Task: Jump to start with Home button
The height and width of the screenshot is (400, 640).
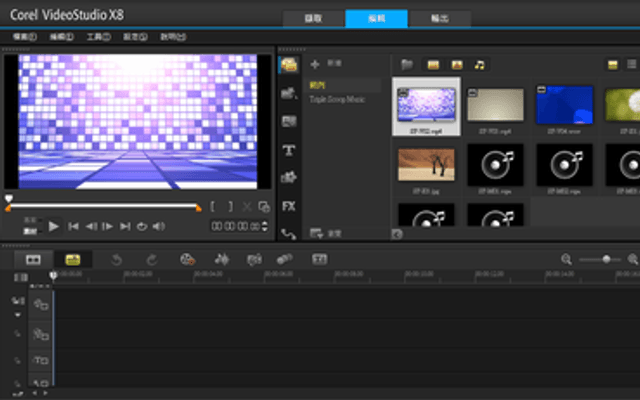Action: (73, 227)
